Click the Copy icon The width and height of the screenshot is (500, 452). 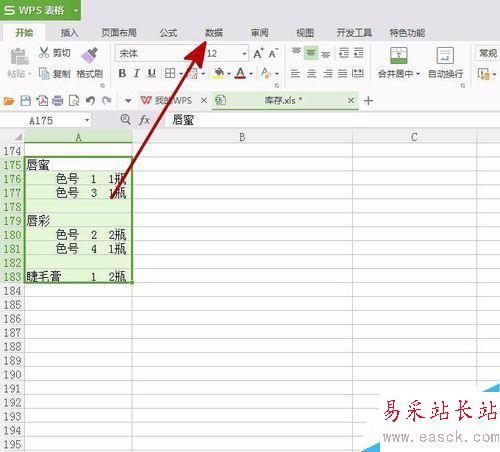coord(44,73)
